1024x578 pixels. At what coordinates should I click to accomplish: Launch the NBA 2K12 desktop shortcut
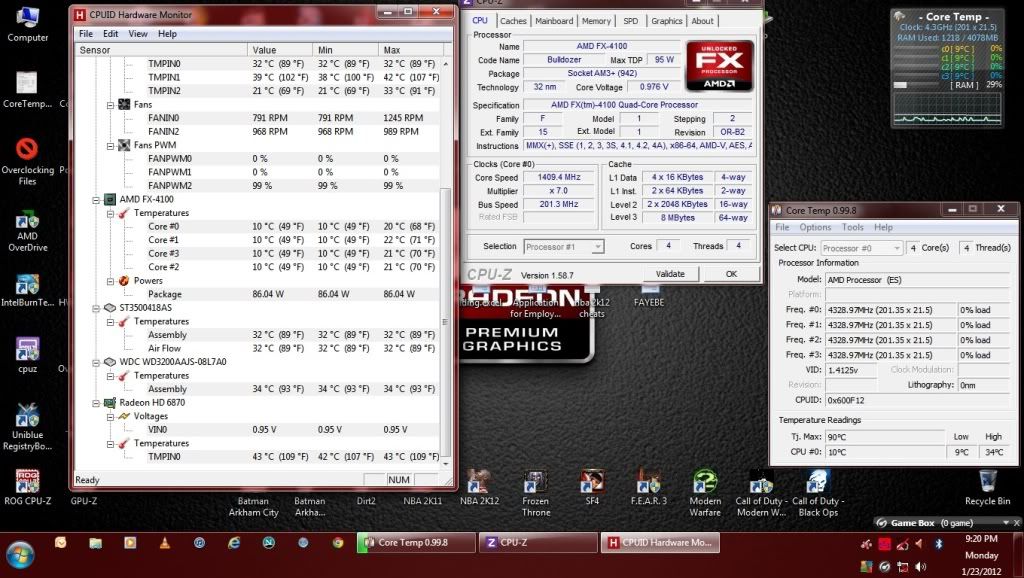tap(479, 488)
